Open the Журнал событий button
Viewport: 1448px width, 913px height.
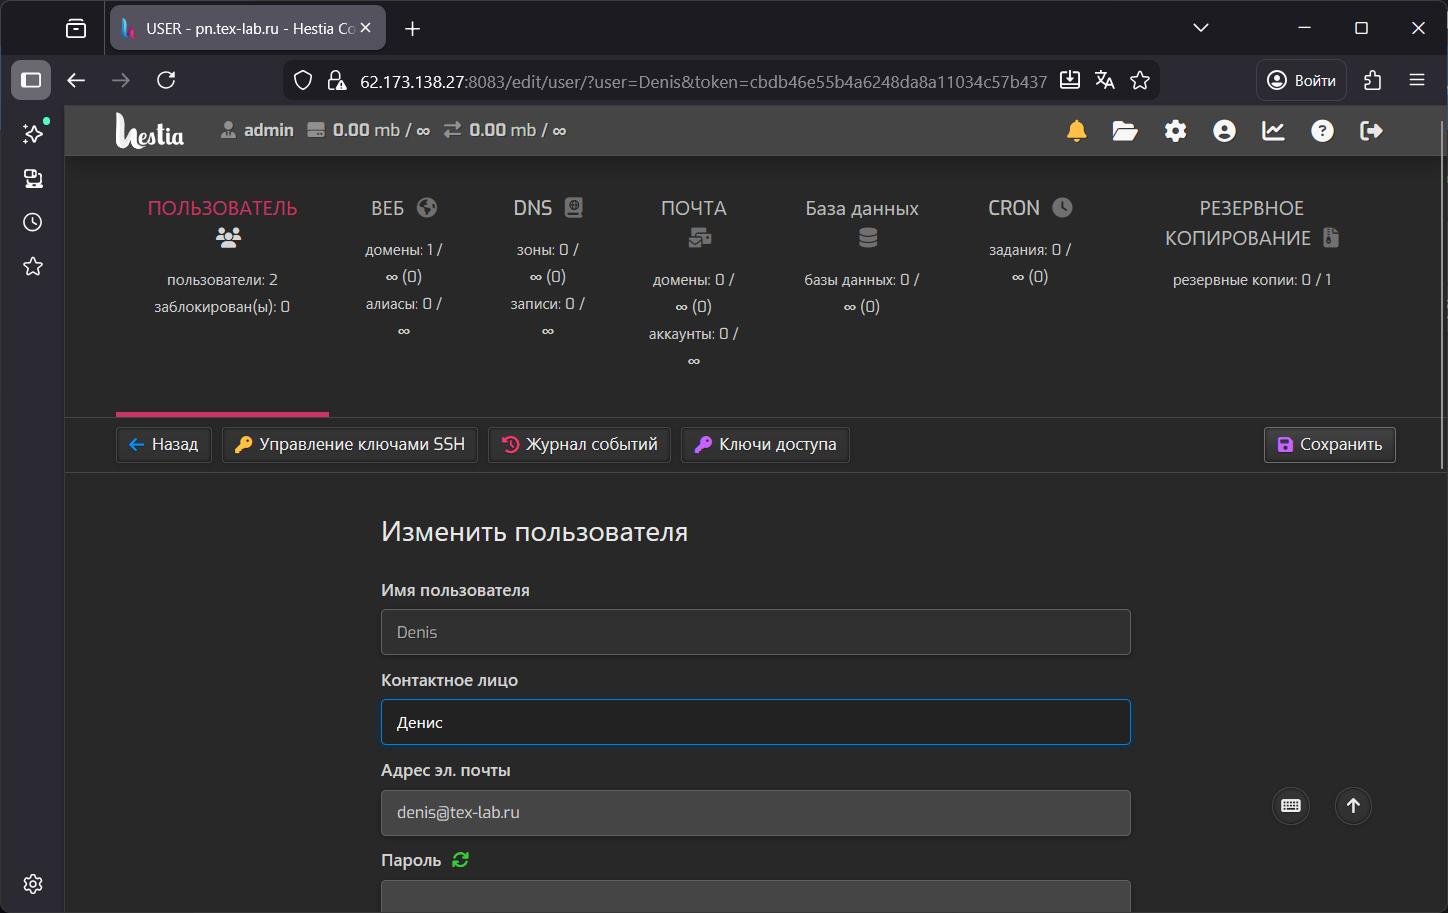click(x=579, y=445)
